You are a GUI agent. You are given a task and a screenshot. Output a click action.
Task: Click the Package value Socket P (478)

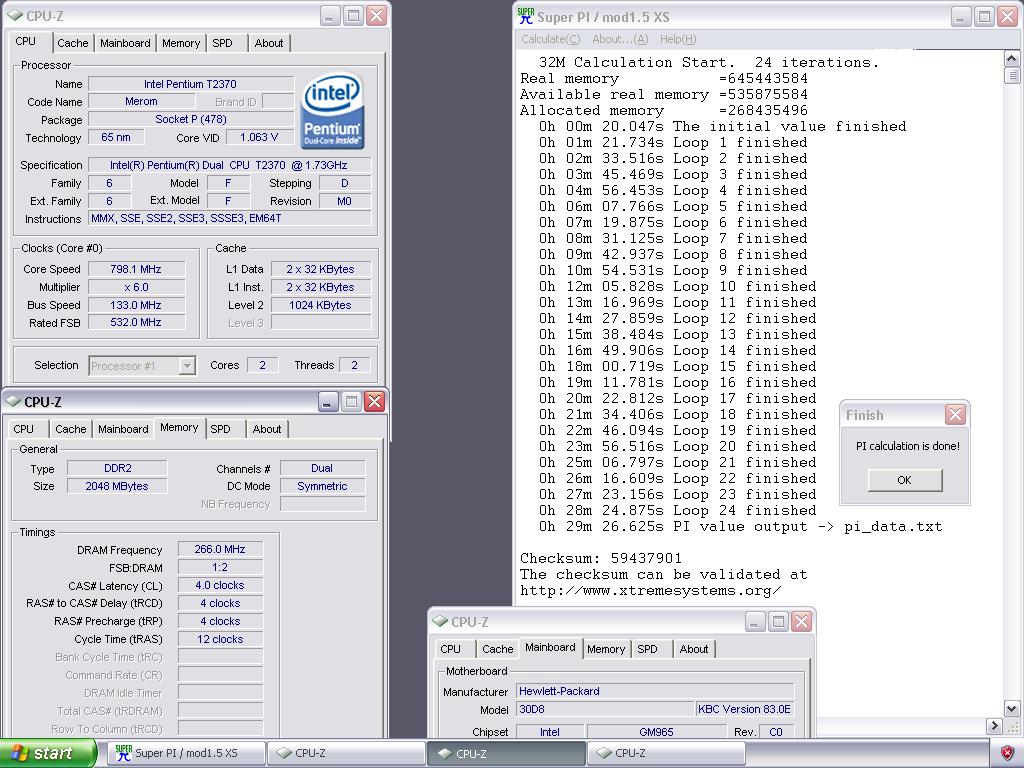[191, 120]
